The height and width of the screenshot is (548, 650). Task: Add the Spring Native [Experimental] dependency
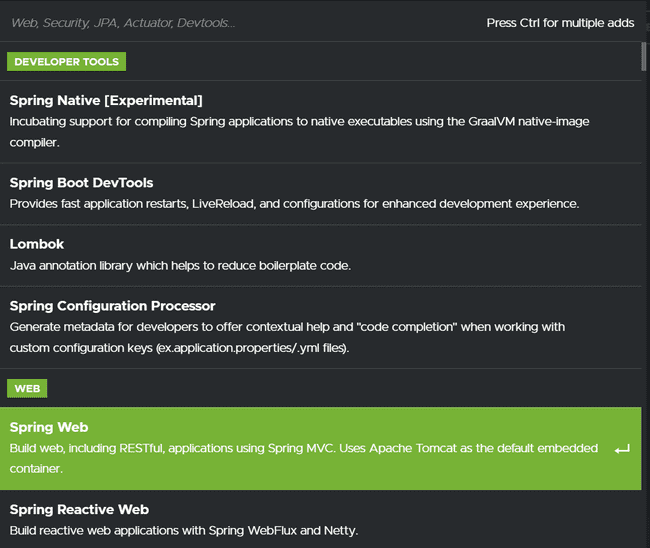320,121
